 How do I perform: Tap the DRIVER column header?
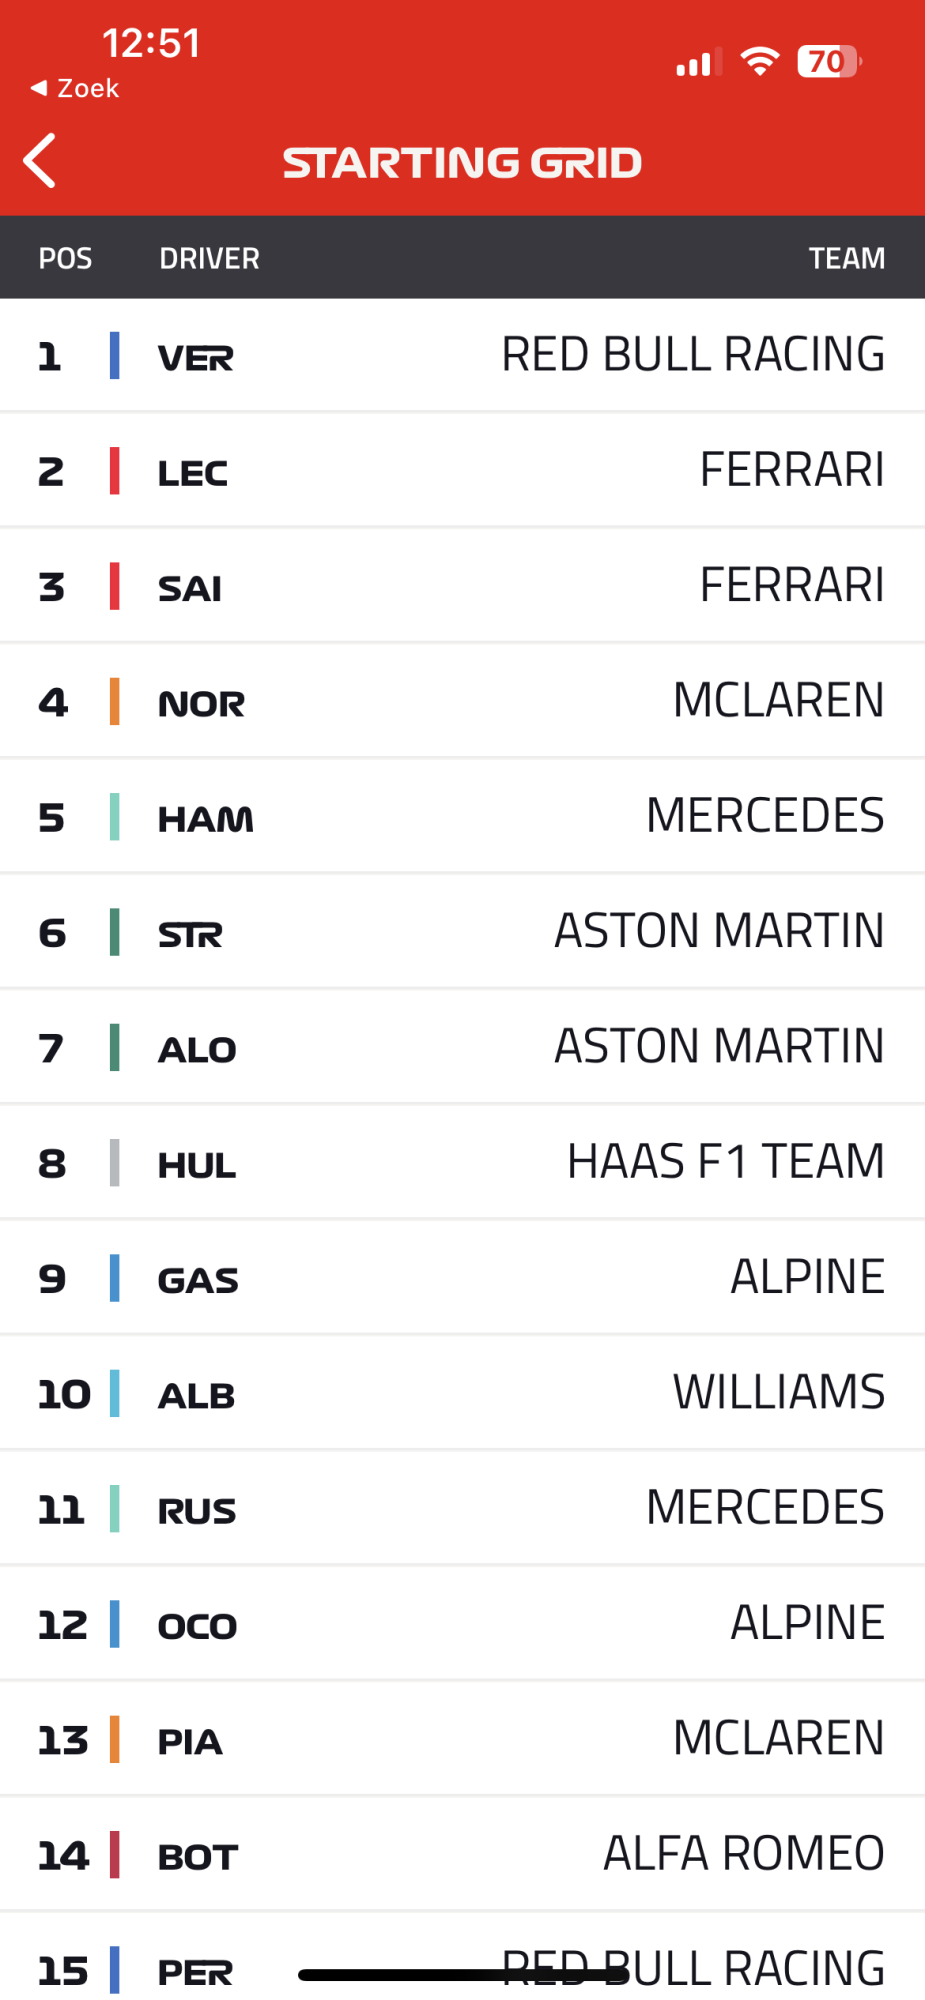click(209, 259)
